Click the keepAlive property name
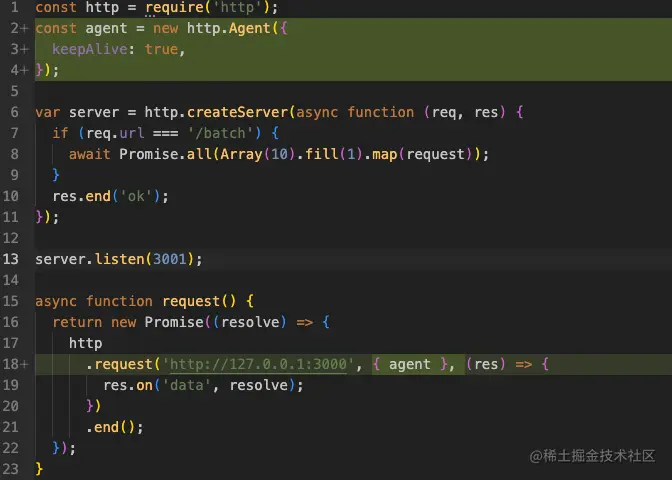Screen dimensions: 672x480 click(90, 49)
